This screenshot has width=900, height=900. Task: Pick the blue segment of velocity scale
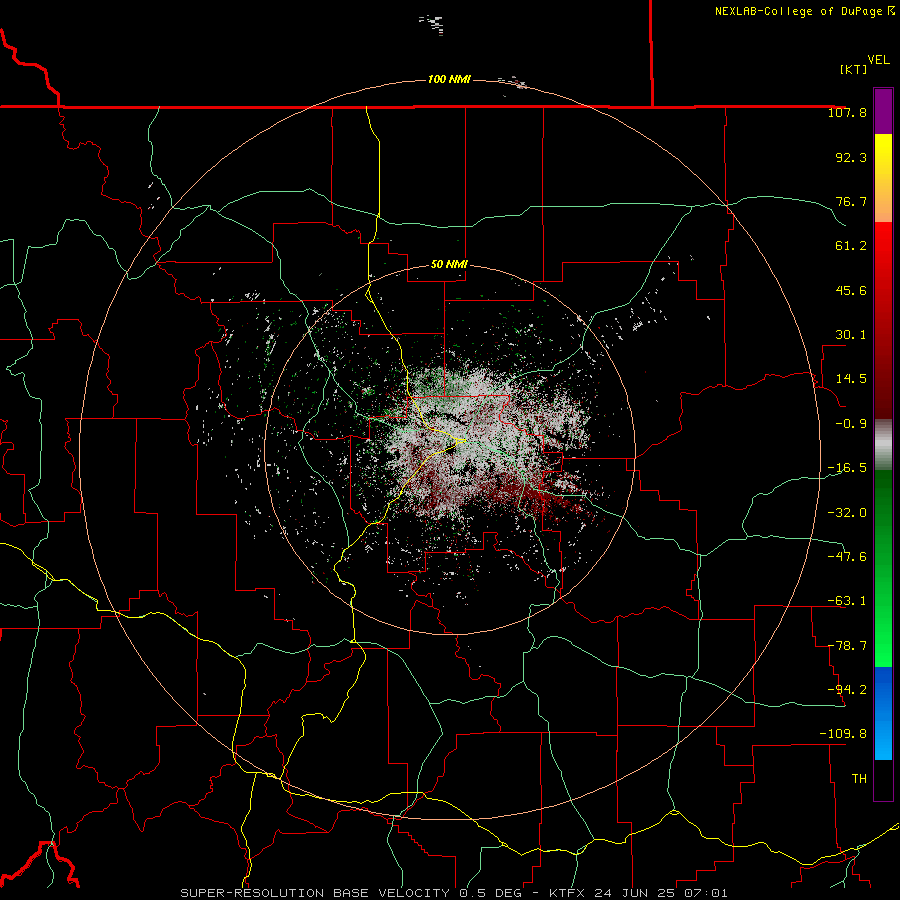883,713
